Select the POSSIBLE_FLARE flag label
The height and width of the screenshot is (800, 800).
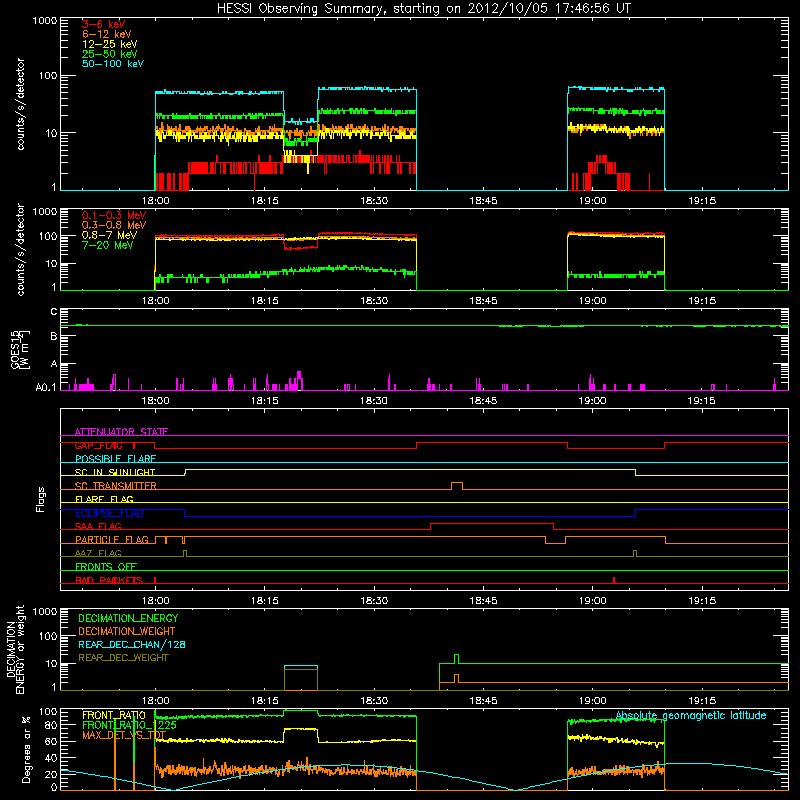click(115, 459)
